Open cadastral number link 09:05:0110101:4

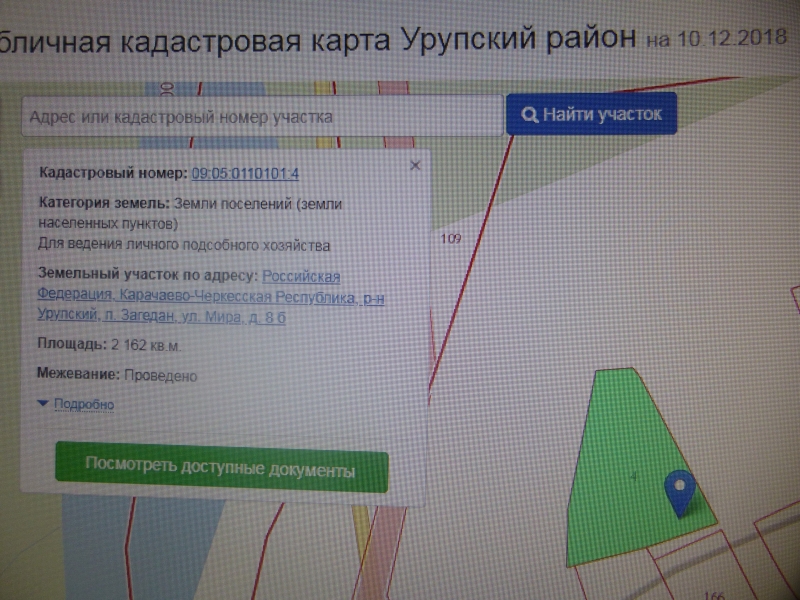[x=245, y=174]
